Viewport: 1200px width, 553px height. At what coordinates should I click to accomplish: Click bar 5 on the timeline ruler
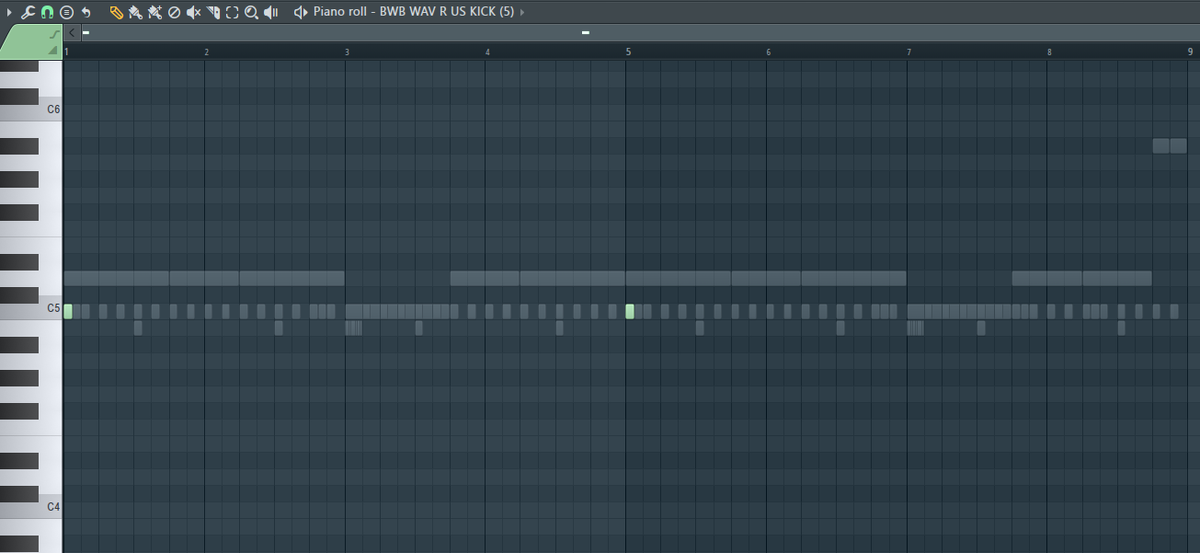628,51
